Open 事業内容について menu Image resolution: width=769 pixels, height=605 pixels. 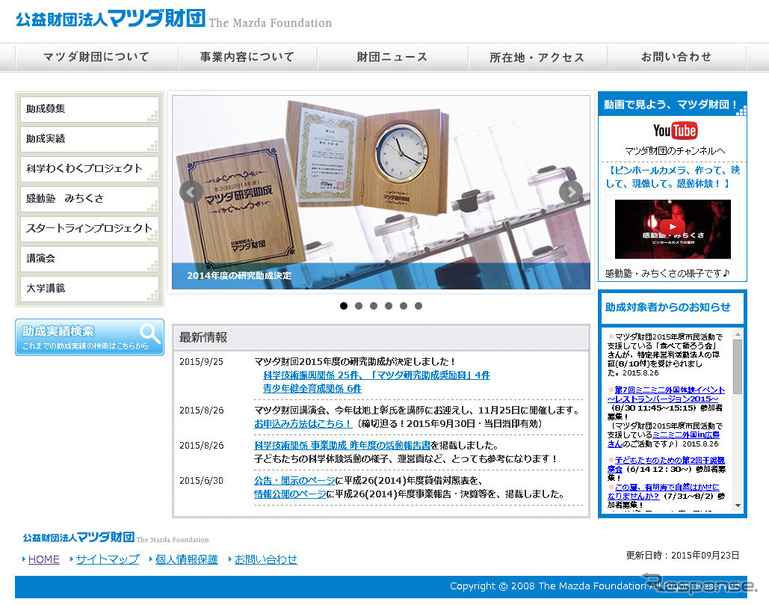point(247,57)
